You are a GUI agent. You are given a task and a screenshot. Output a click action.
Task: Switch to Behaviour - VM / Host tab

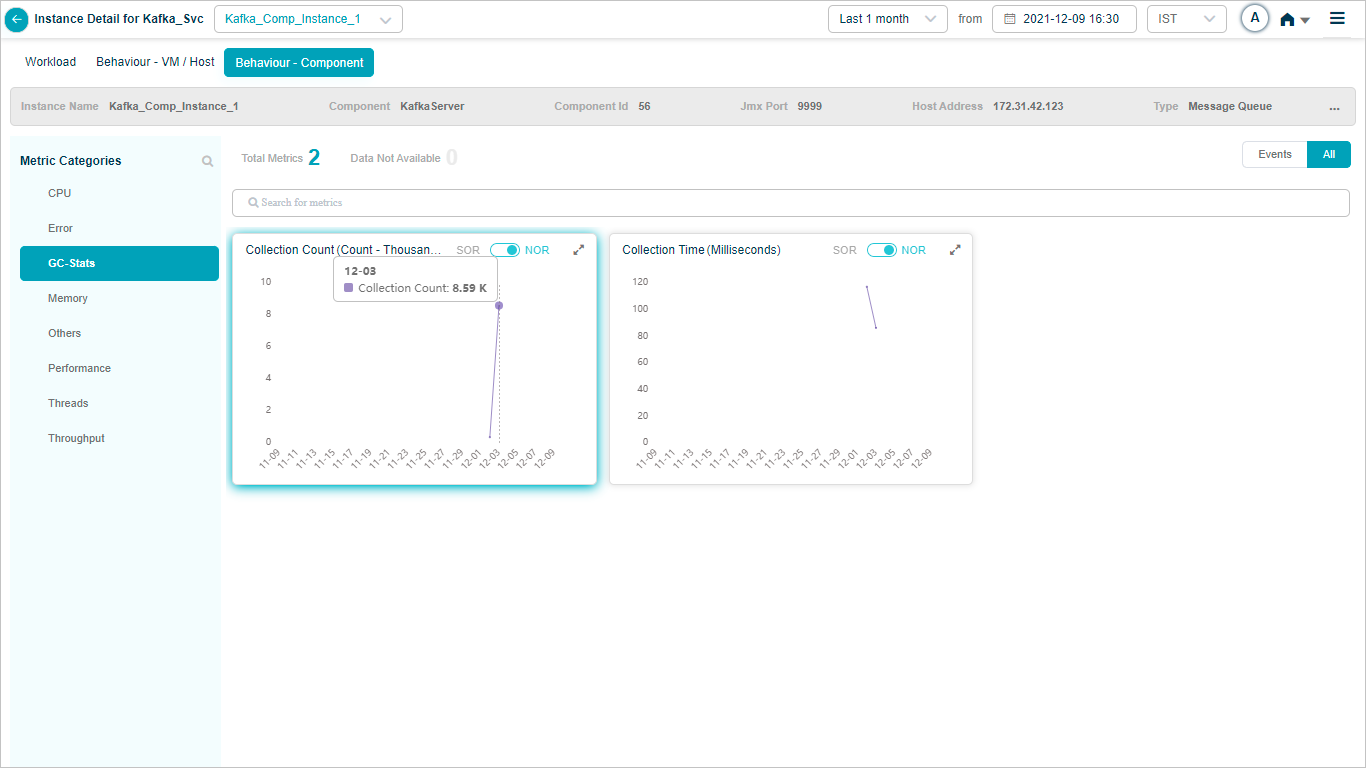coord(155,62)
